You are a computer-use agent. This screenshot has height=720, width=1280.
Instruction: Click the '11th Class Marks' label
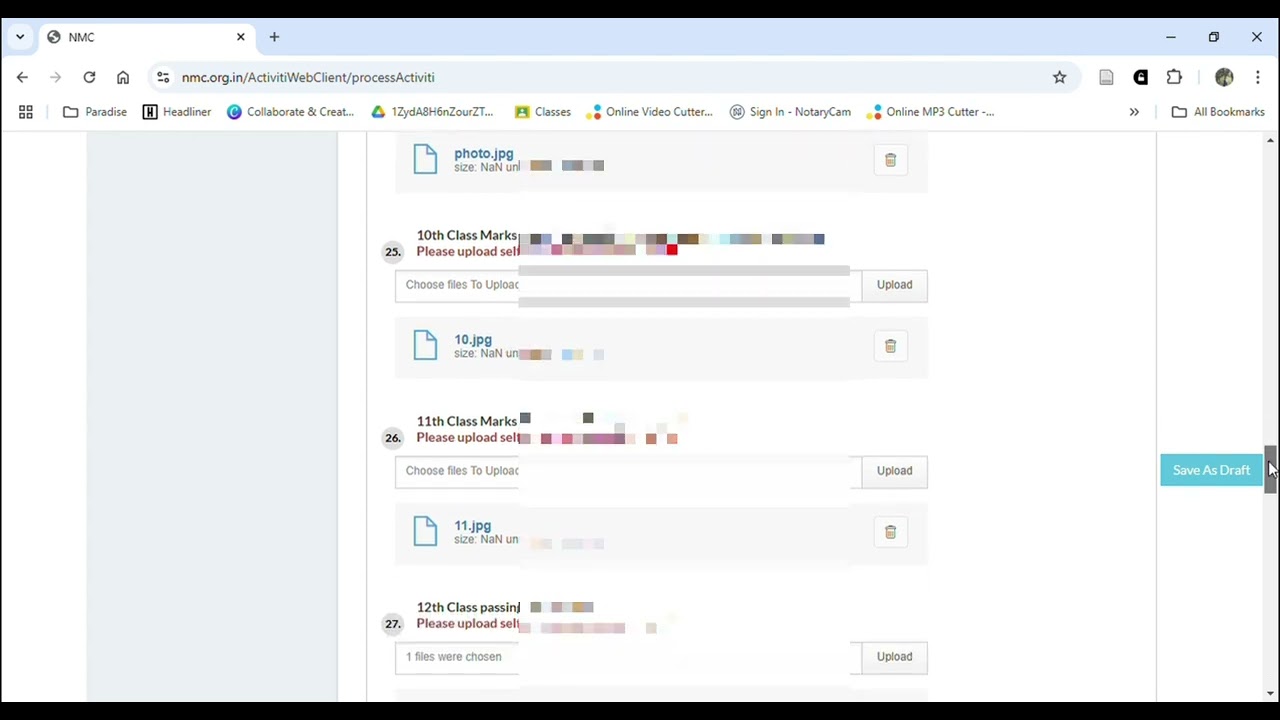[467, 422]
